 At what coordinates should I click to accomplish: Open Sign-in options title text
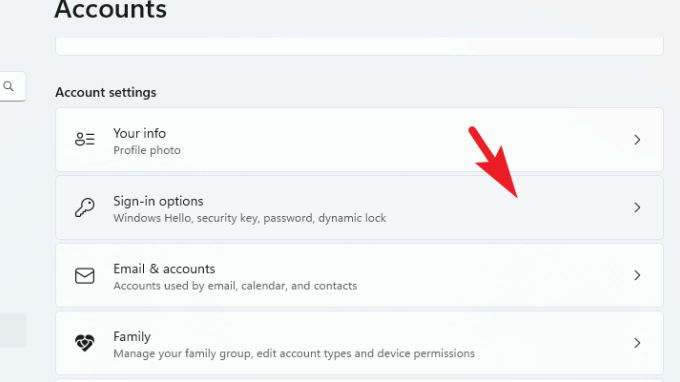click(x=158, y=201)
